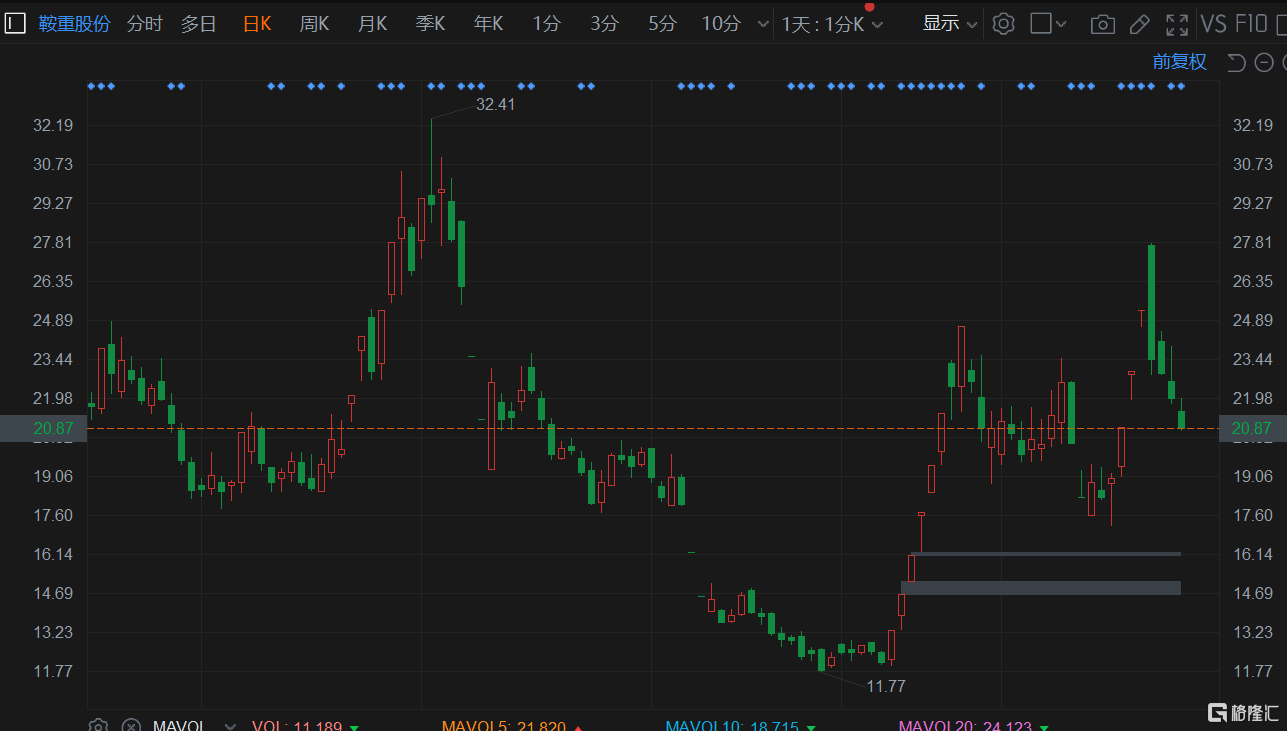Open 前复权 price adjustment option
1287x731 pixels.
coord(1180,62)
